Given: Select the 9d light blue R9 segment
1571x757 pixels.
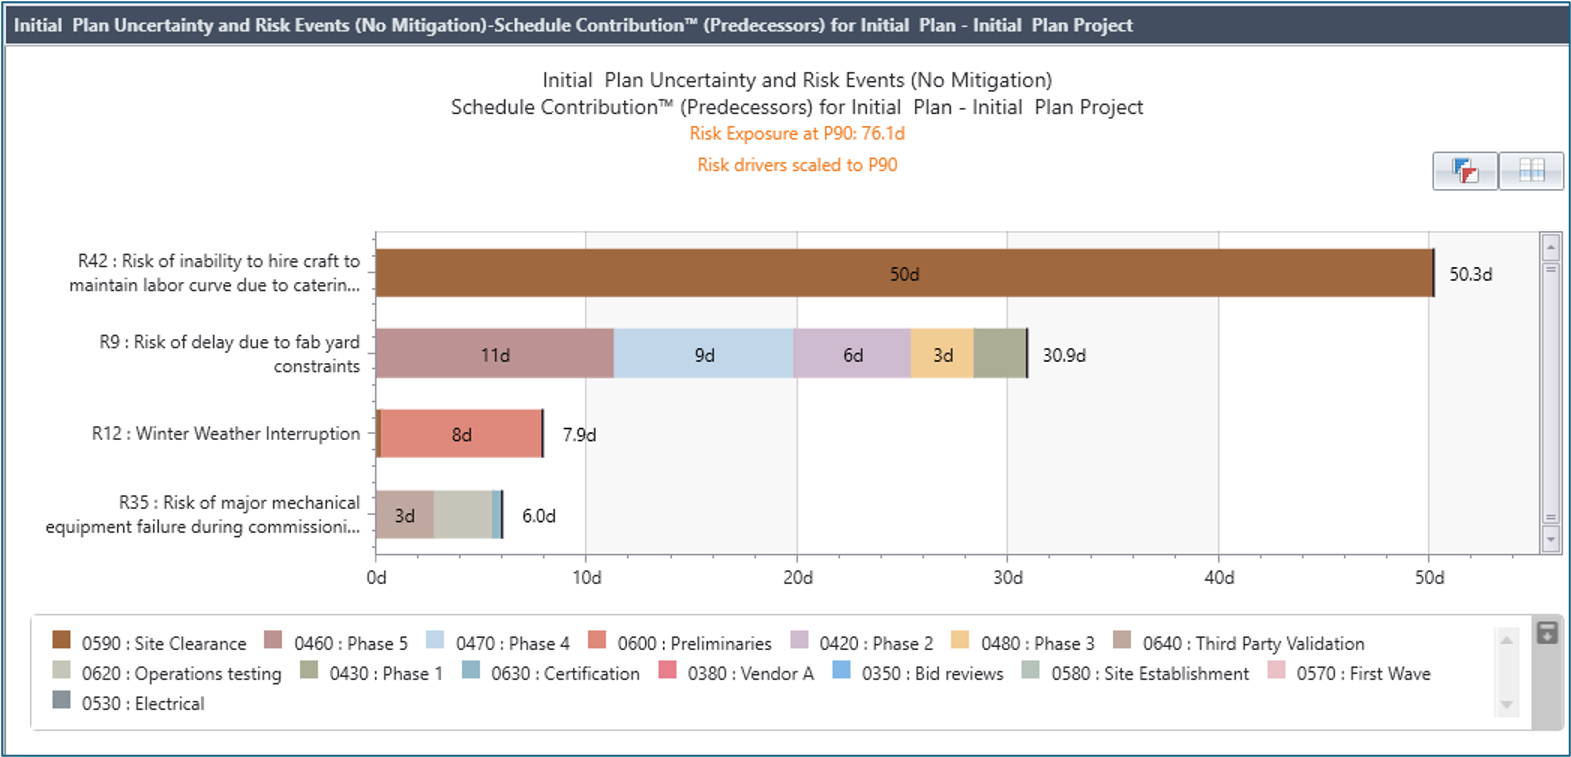Looking at the screenshot, I should coord(704,354).
